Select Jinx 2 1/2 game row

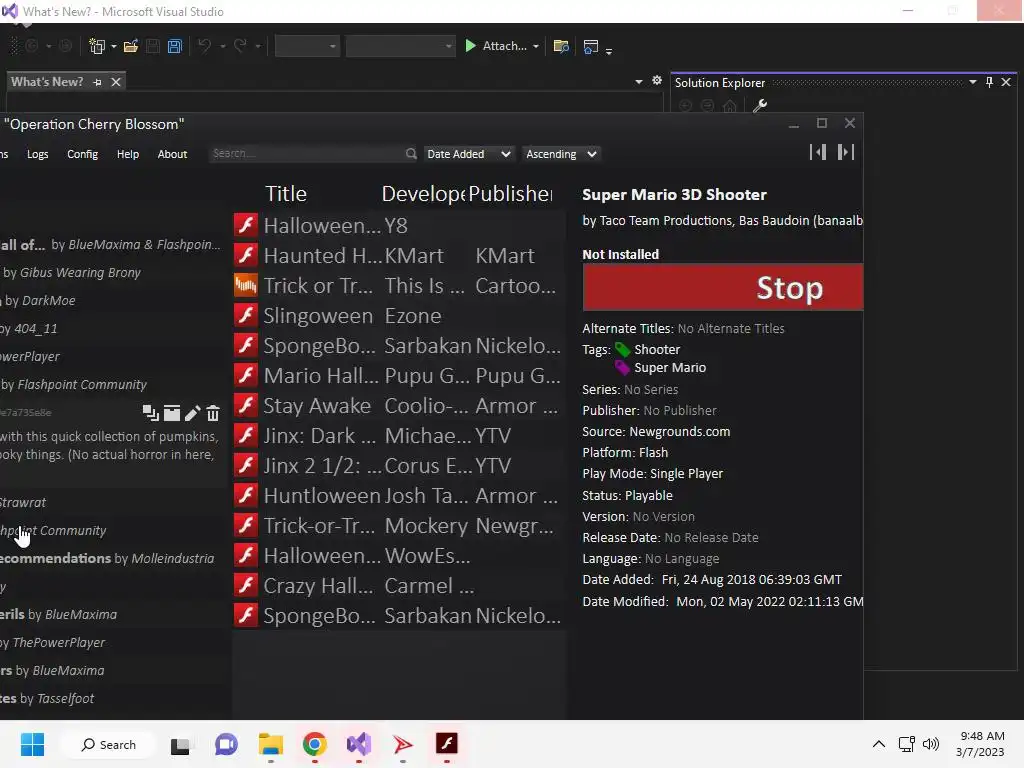[399, 466]
